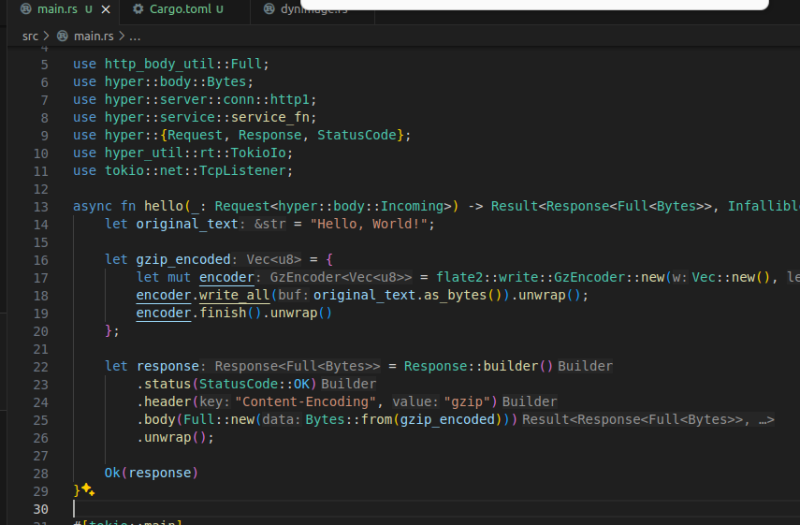Close the main.rs editor tab
Viewport: 800px width, 525px height.
coord(105,9)
